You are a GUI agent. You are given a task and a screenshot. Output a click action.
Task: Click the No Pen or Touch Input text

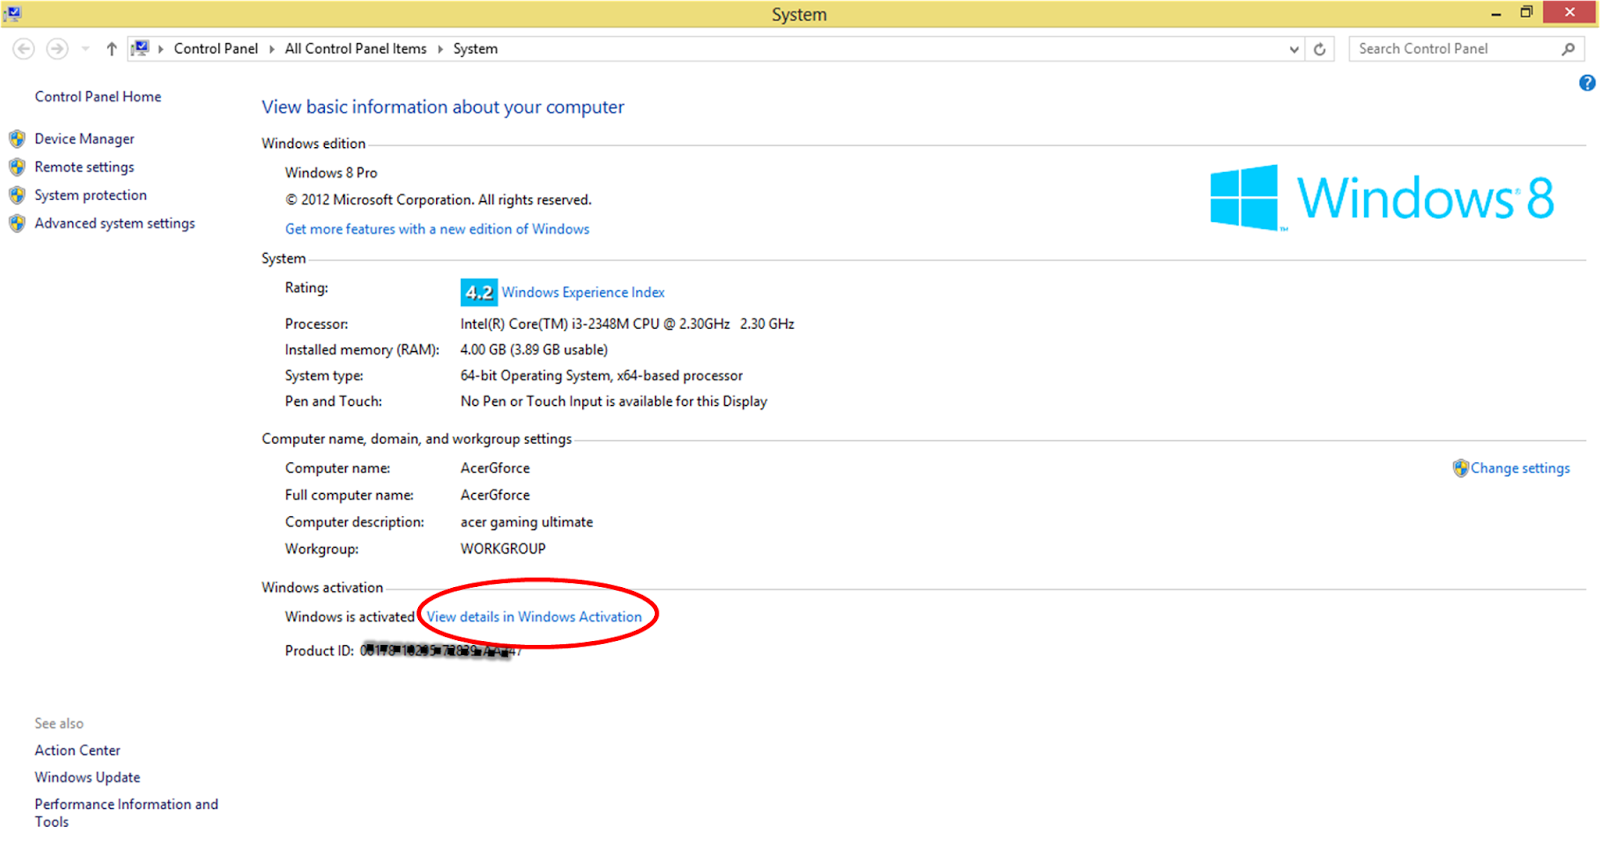click(614, 401)
